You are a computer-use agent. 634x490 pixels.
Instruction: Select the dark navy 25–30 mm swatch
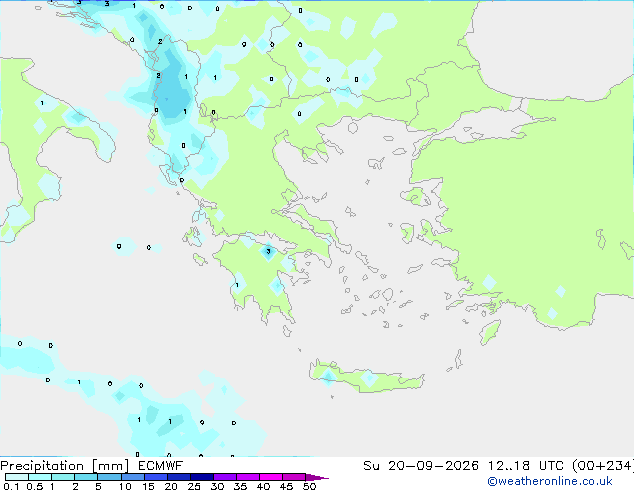202,477
